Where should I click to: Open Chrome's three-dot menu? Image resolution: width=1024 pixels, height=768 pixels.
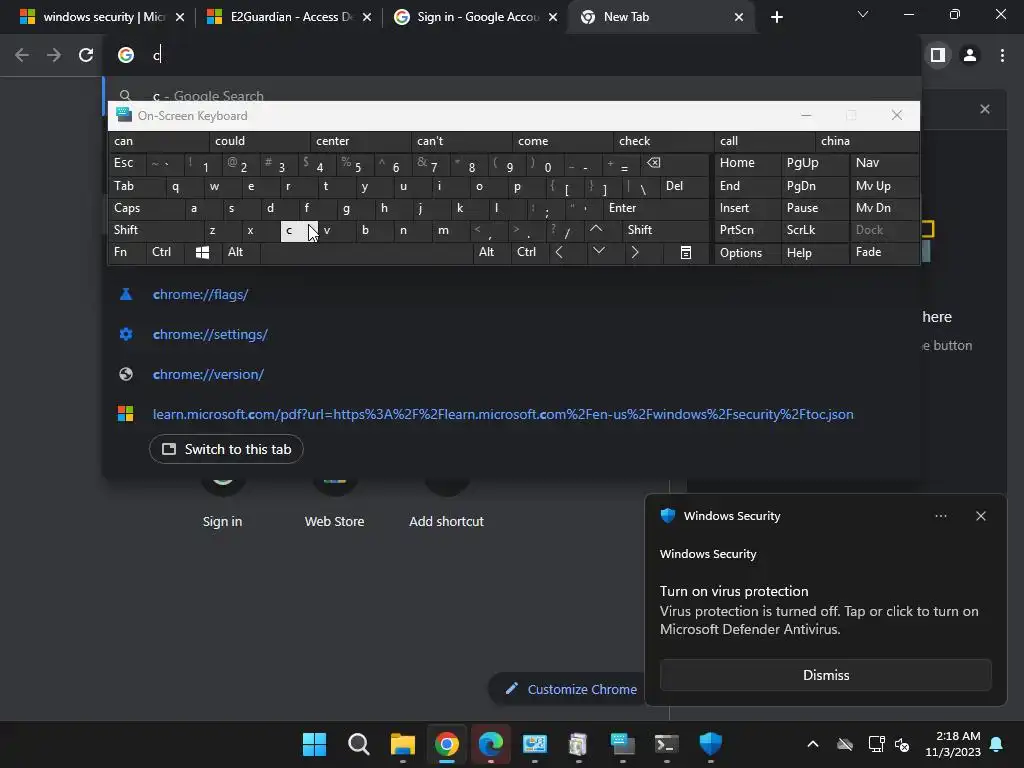point(1002,56)
